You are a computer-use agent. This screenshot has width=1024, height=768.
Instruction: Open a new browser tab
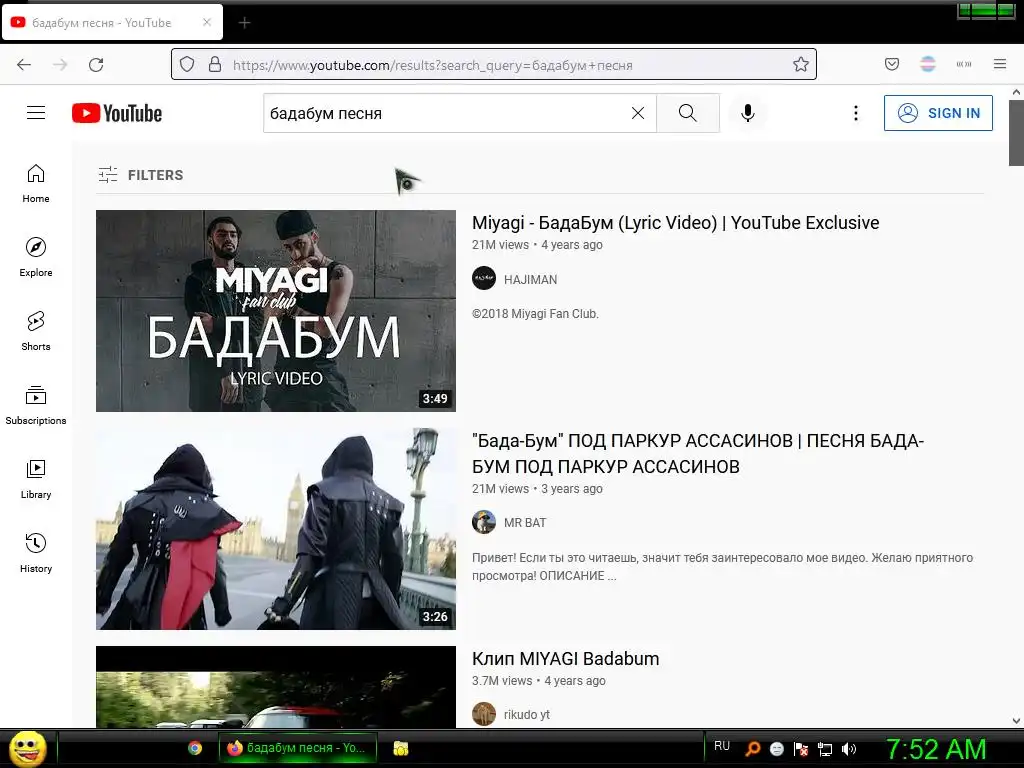[x=244, y=23]
